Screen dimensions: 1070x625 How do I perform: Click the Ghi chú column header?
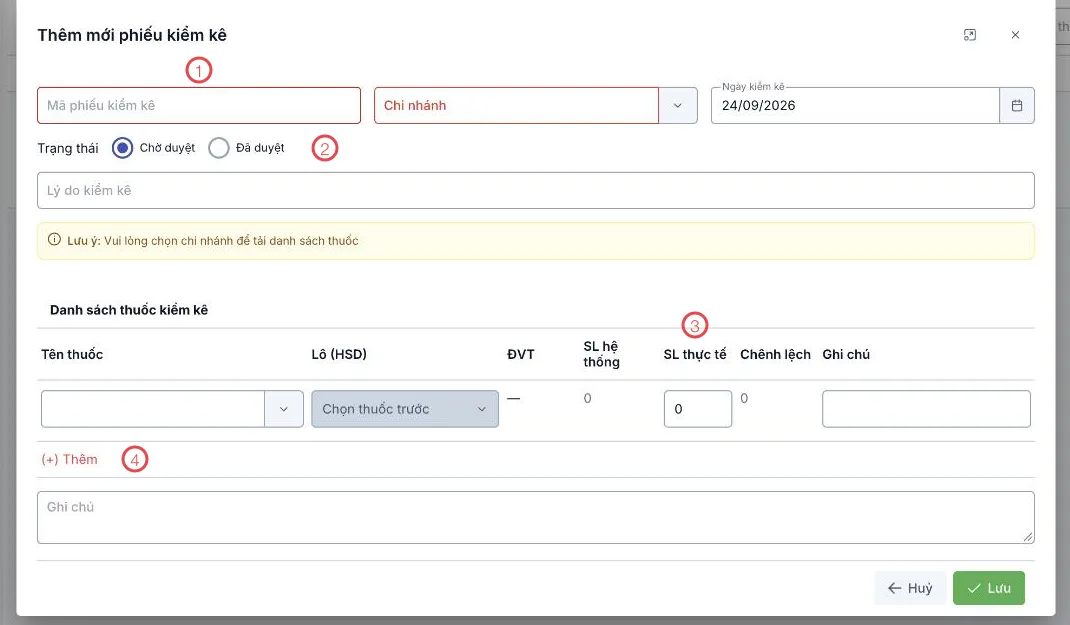(x=846, y=354)
